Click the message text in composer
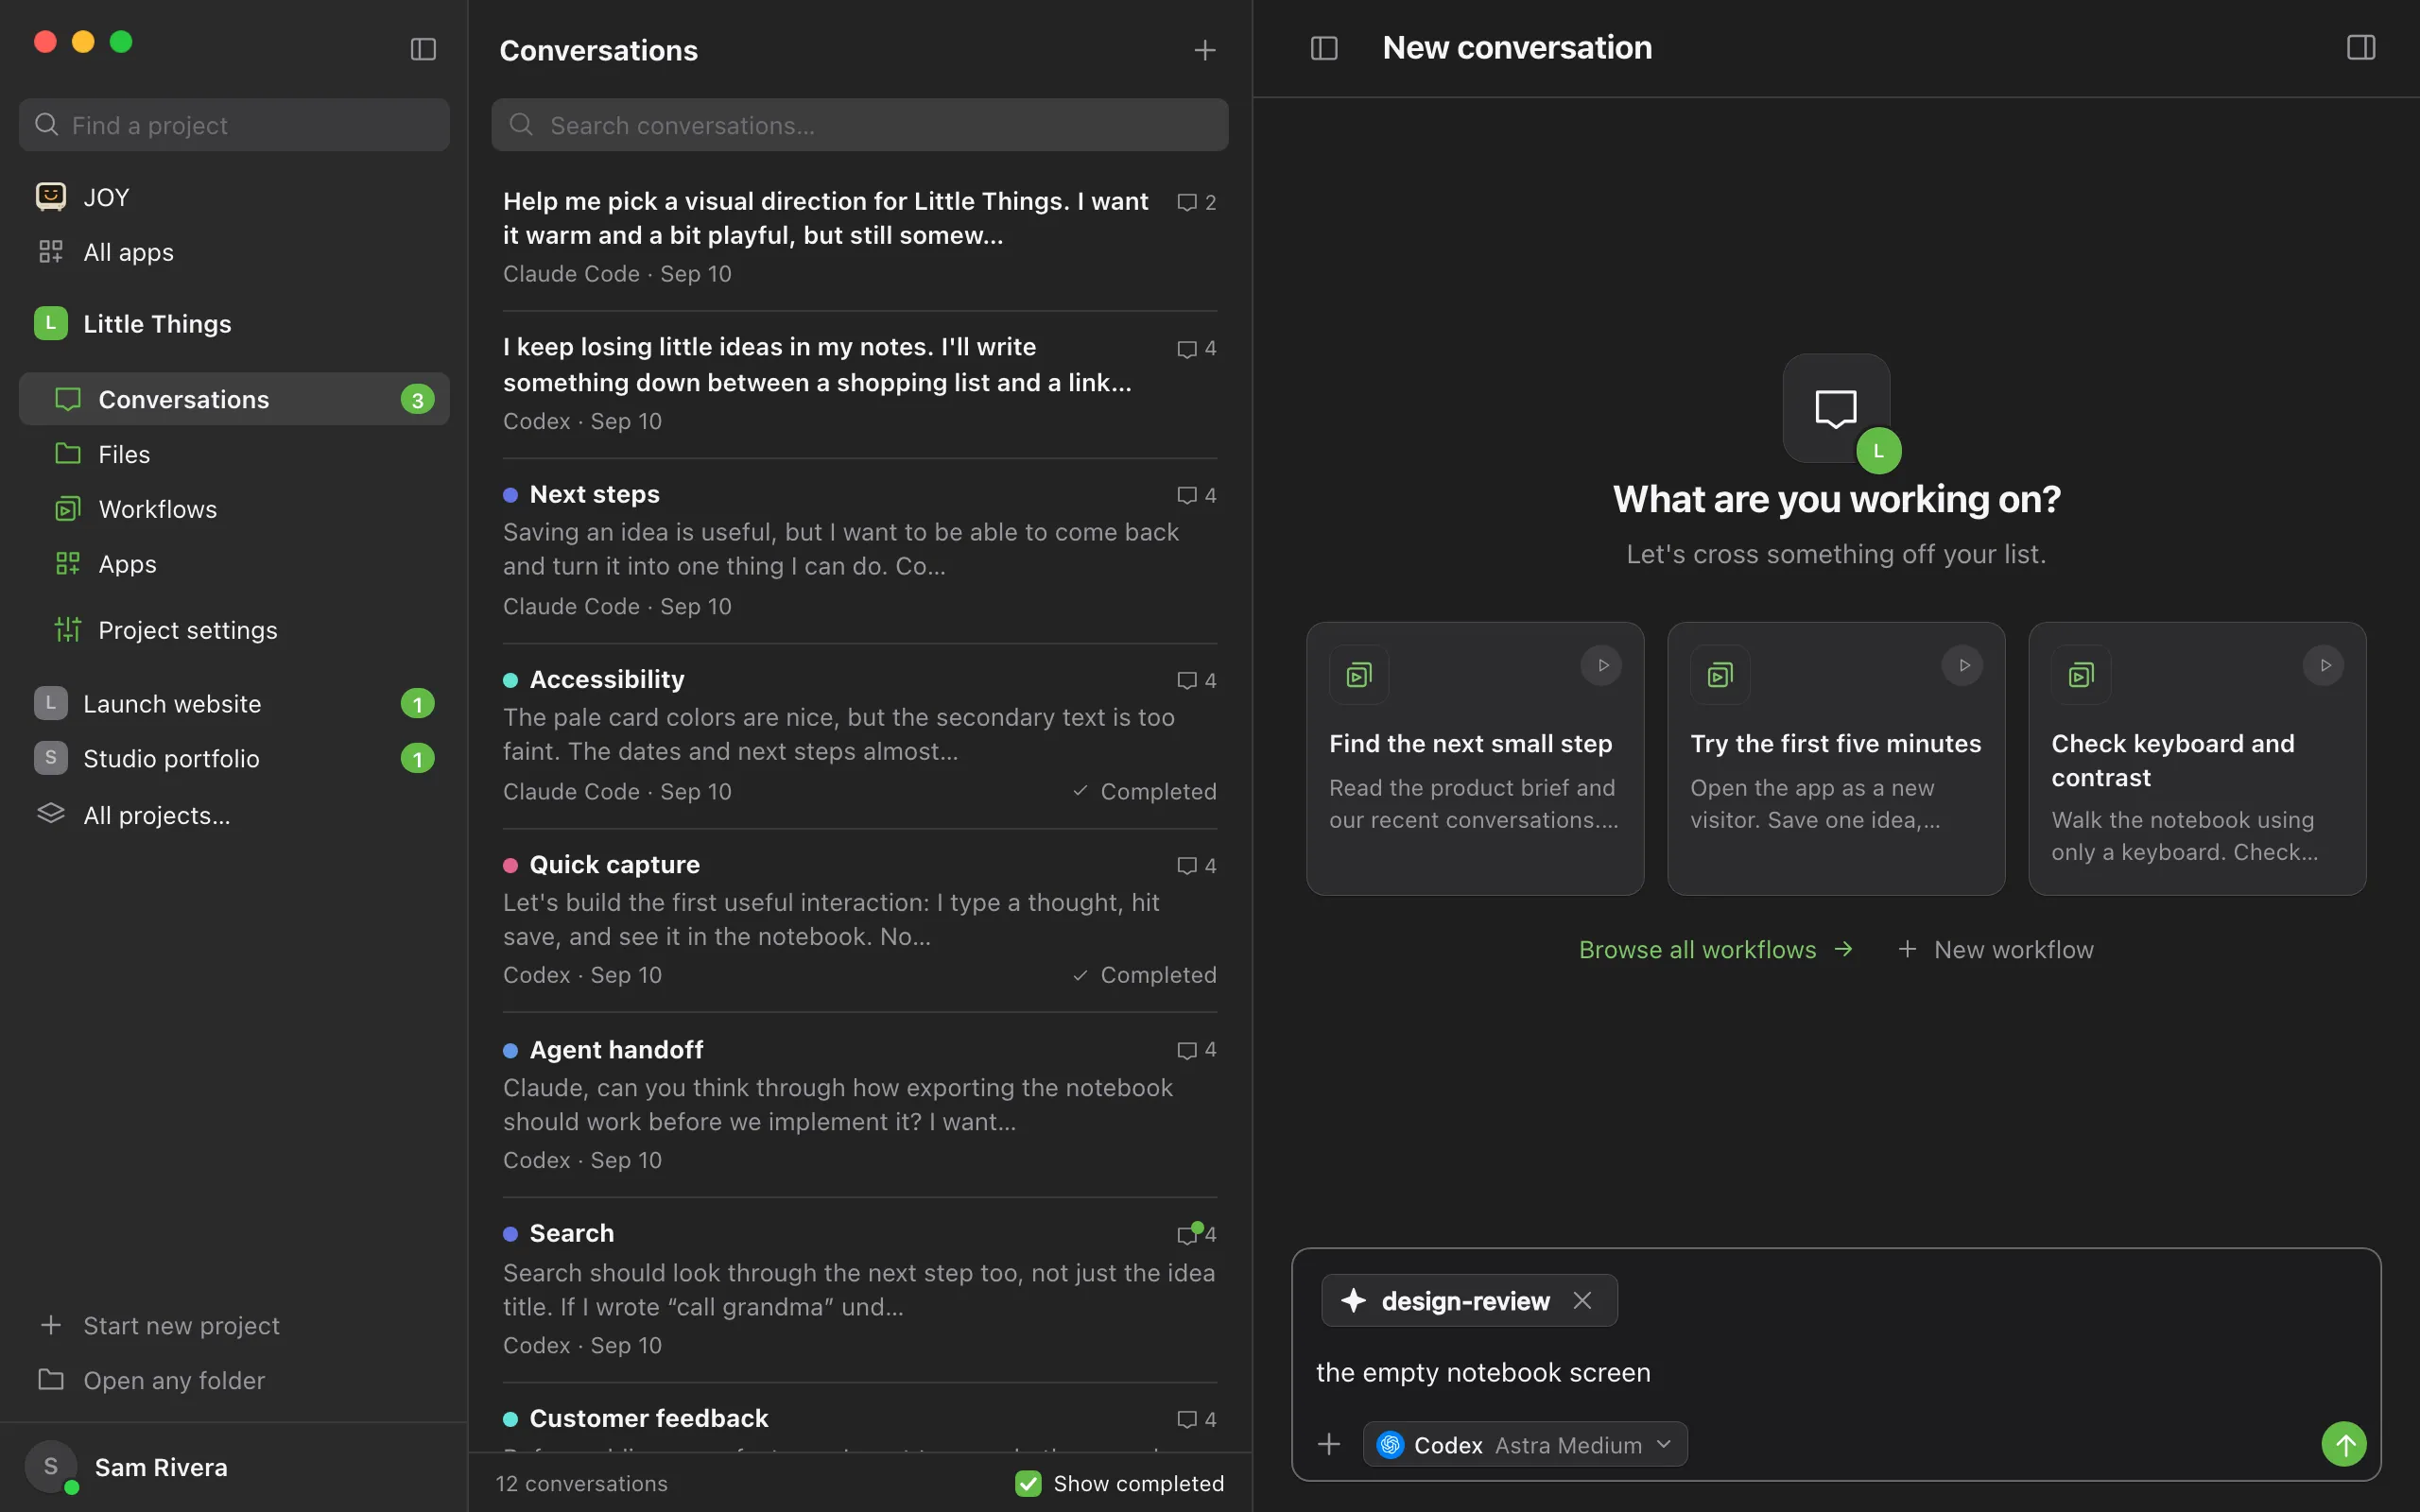2420x1512 pixels. pos(1483,1373)
